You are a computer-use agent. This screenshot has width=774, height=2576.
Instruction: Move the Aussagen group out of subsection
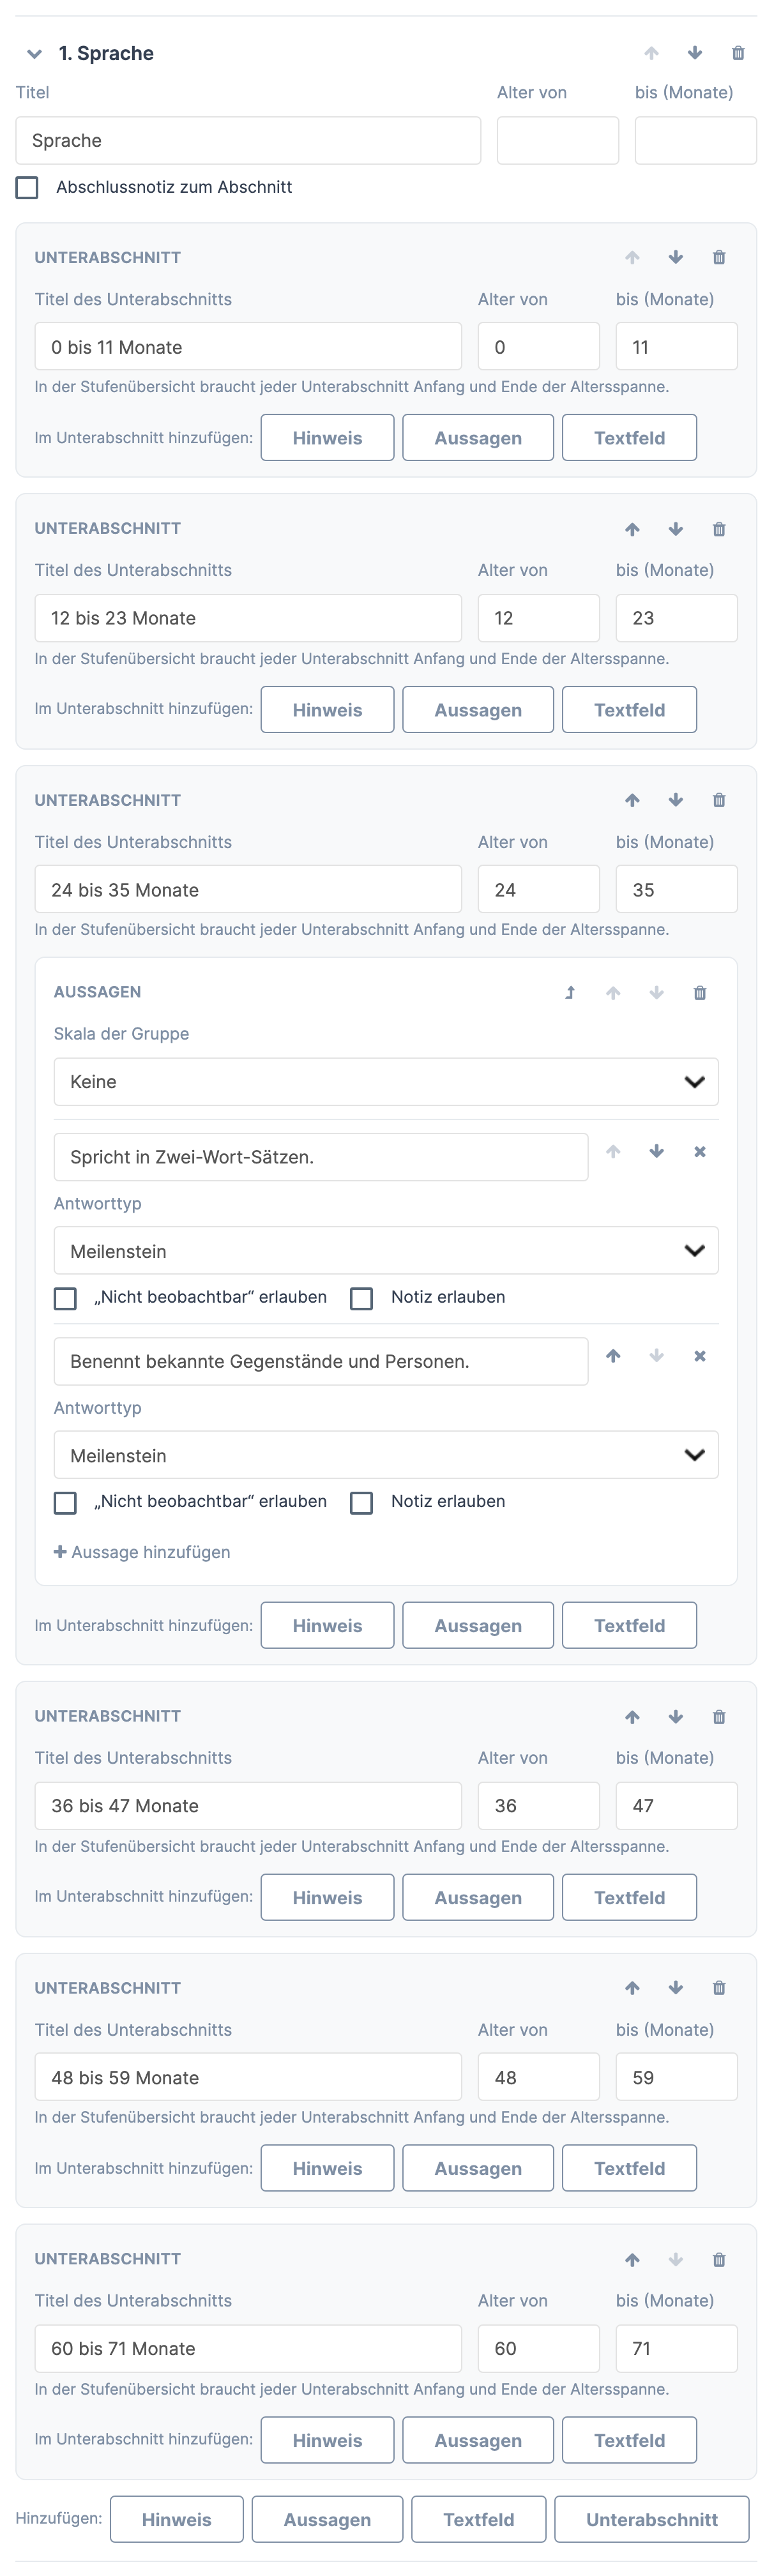570,992
